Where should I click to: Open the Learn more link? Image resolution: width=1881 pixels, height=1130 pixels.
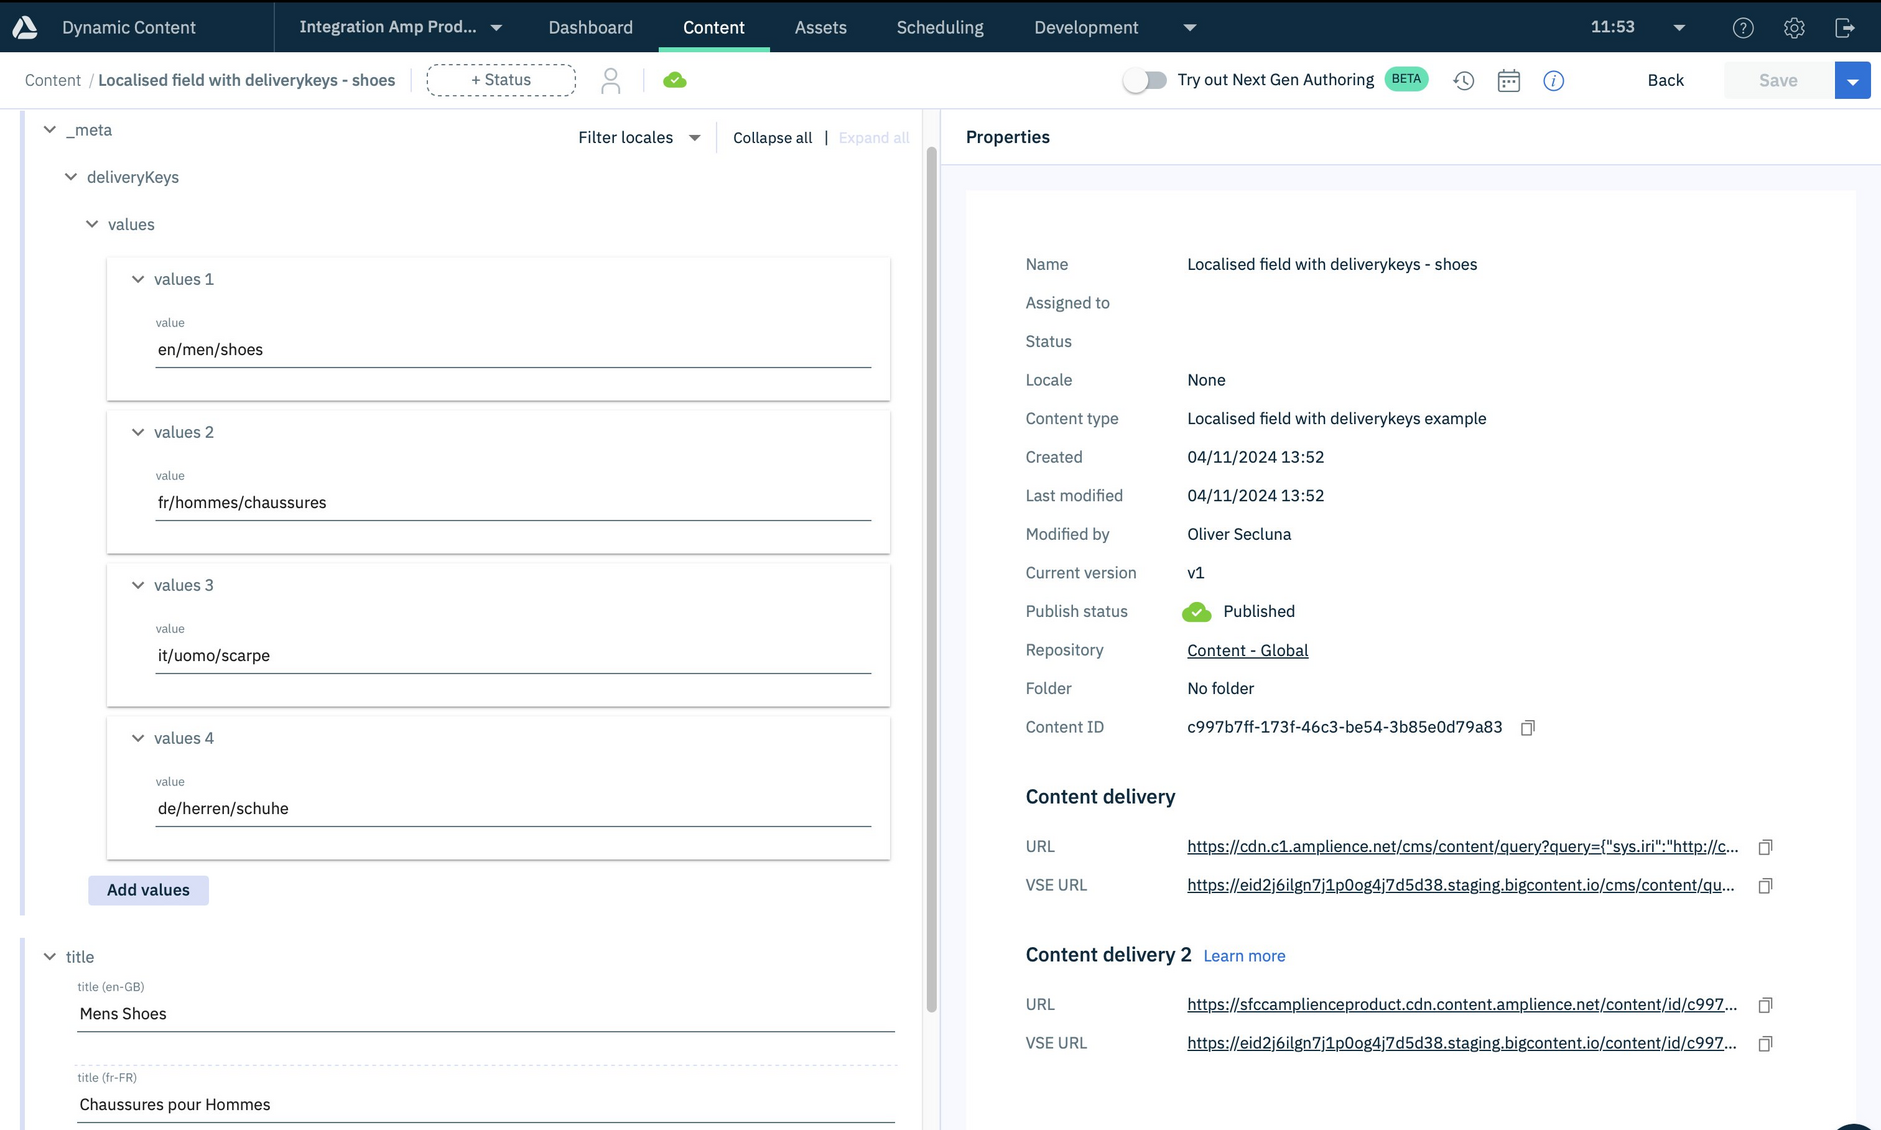tap(1244, 956)
